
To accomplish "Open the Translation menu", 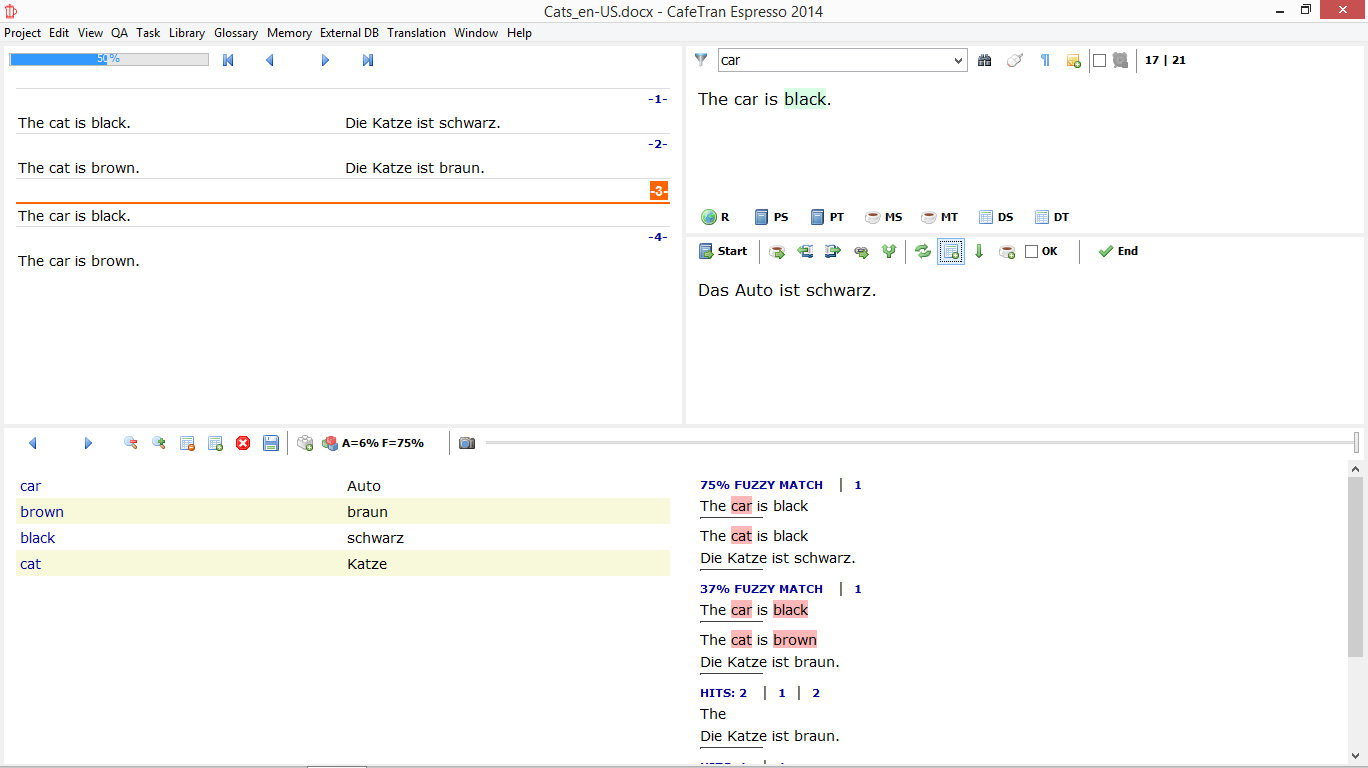I will pos(416,33).
